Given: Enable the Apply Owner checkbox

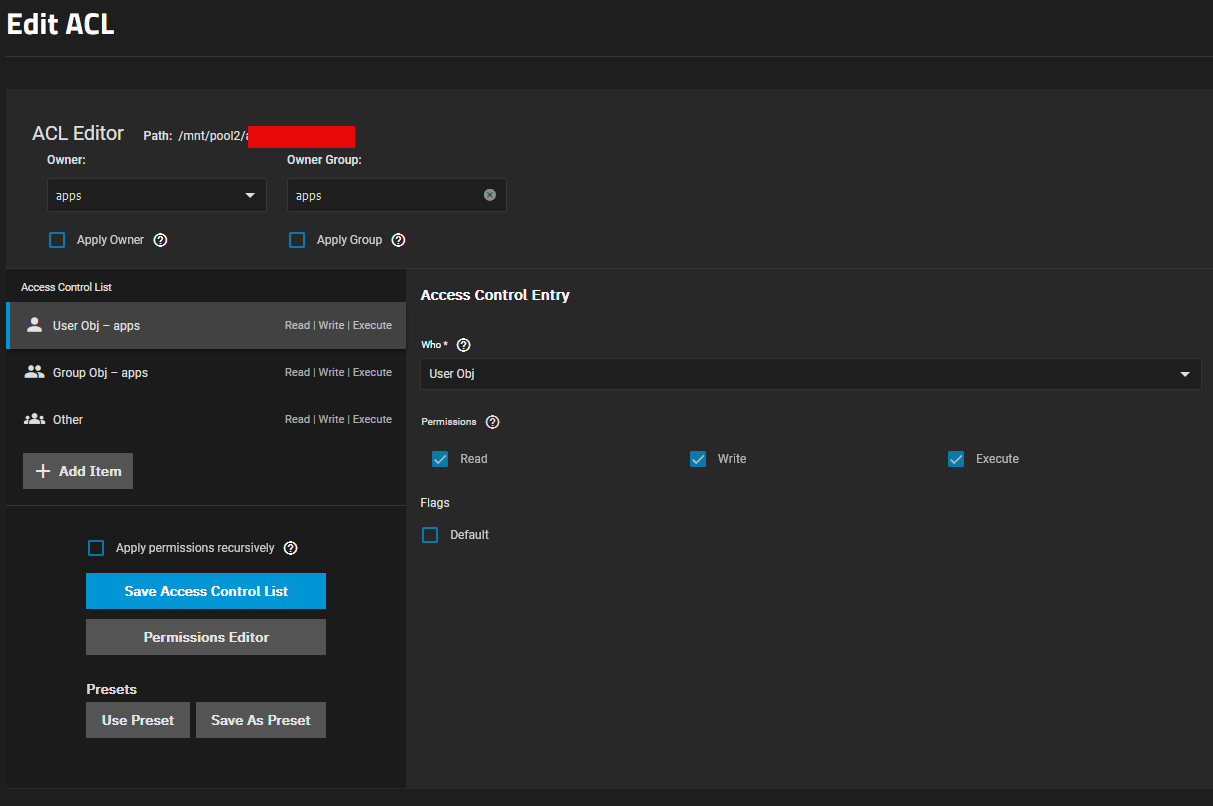Looking at the screenshot, I should tap(57, 240).
